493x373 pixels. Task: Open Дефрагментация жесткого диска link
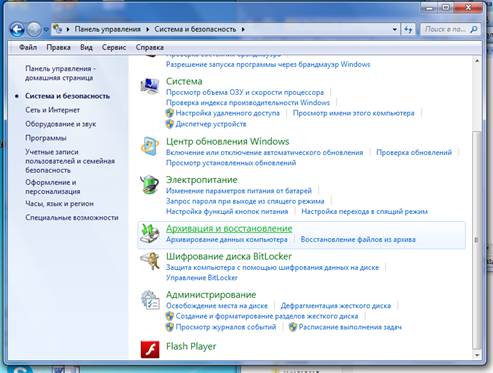coord(335,306)
